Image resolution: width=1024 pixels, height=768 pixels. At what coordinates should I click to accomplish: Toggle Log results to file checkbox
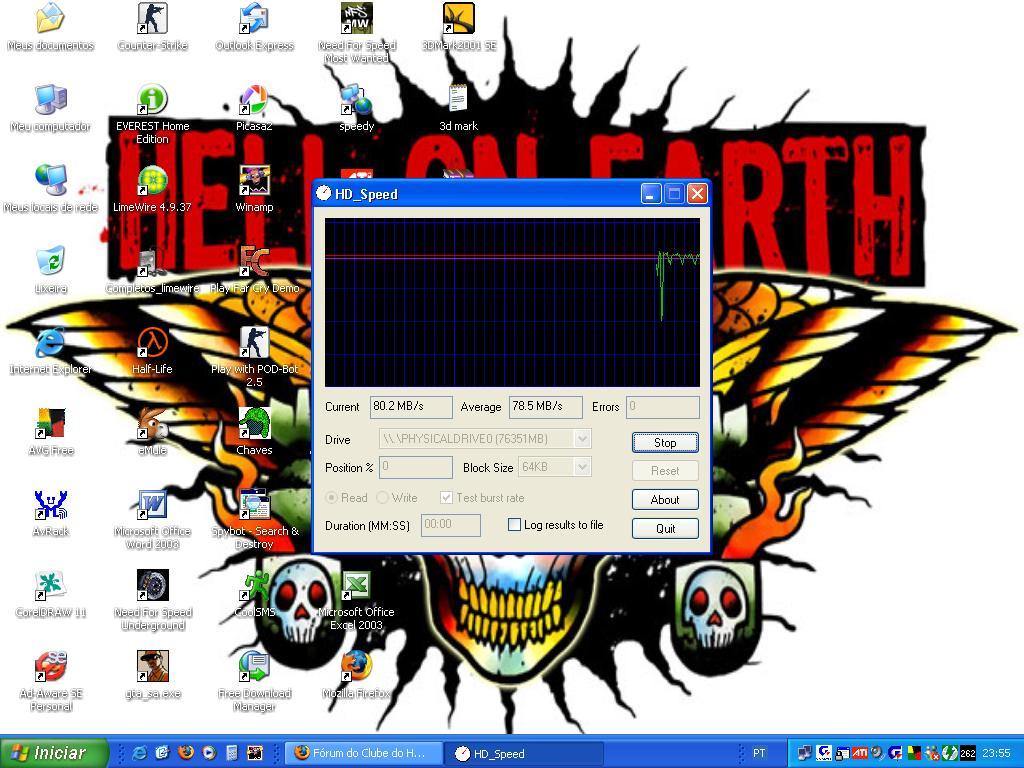(x=514, y=524)
